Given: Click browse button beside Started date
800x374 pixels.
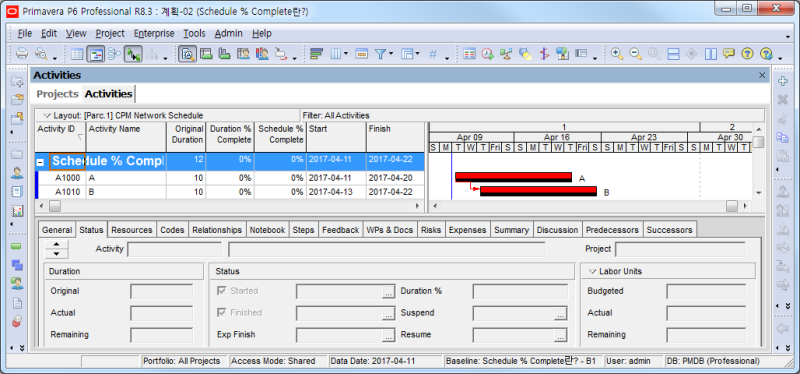Looking at the screenshot, I should tap(389, 293).
